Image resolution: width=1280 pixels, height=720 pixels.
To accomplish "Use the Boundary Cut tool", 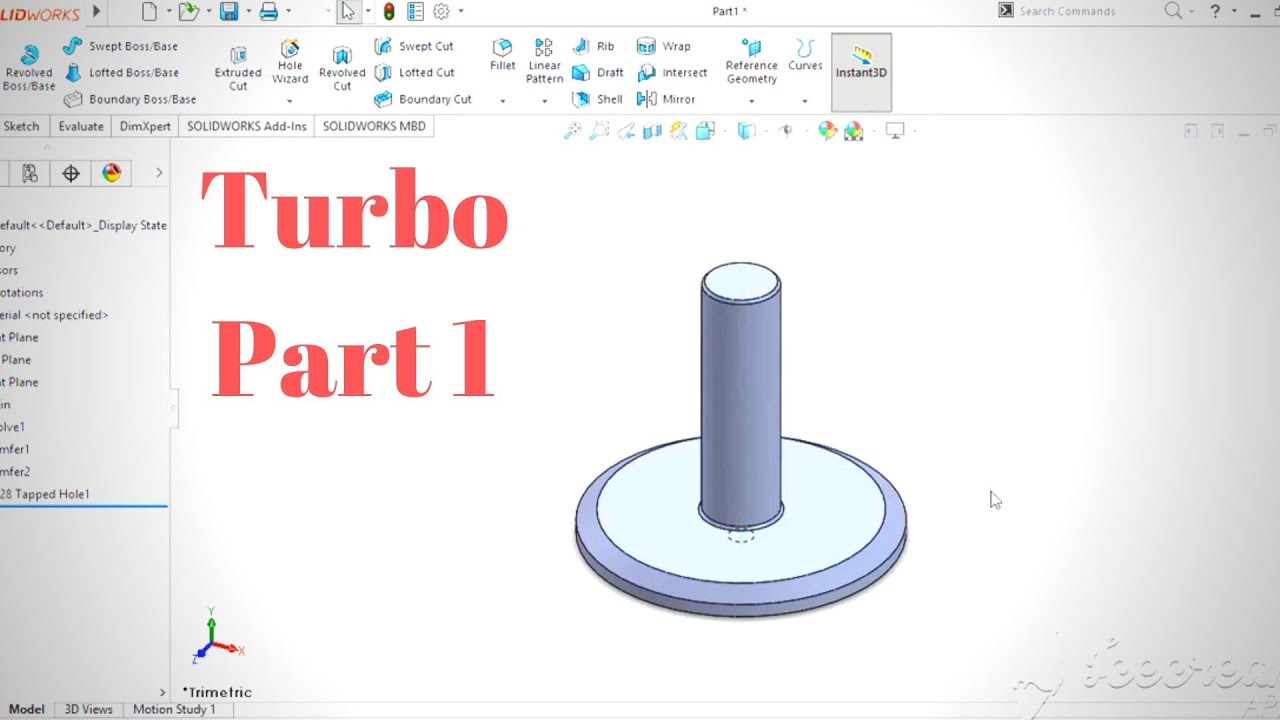I will [x=422, y=99].
